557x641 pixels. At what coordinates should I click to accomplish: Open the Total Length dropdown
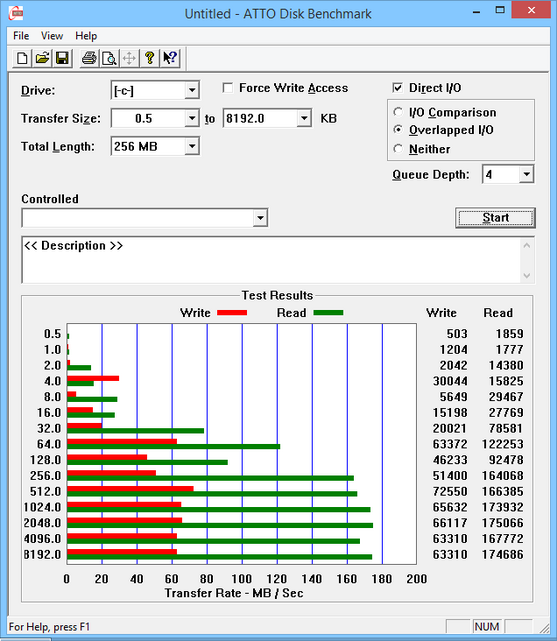[192, 146]
